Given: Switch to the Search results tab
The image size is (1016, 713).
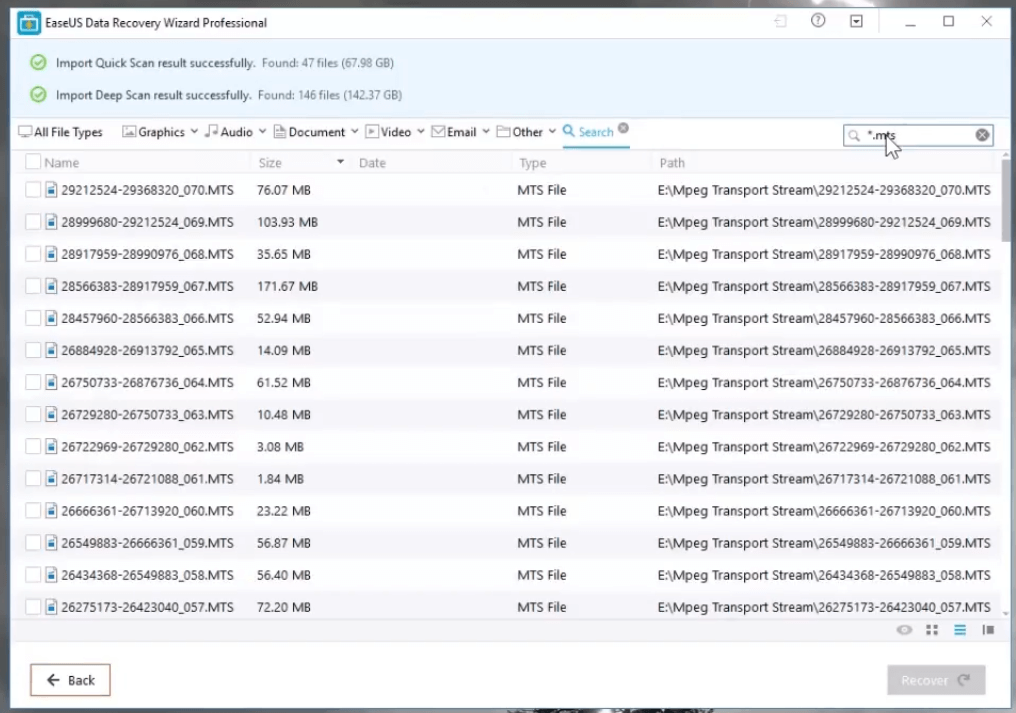Looking at the screenshot, I should 588,132.
